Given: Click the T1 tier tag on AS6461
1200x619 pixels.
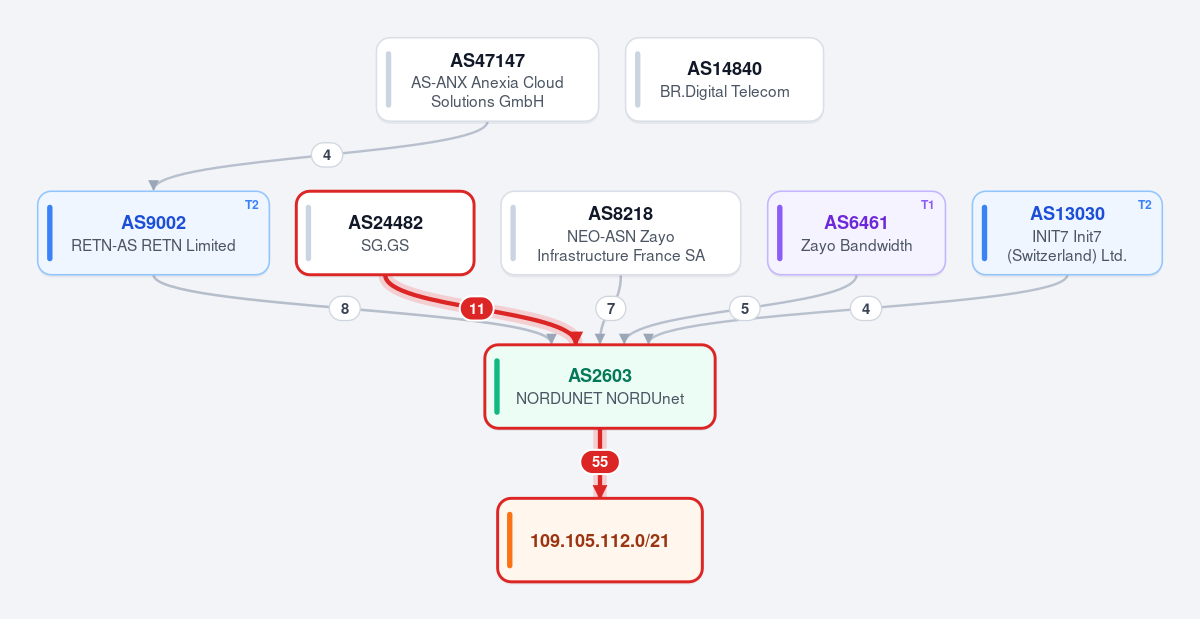Looking at the screenshot, I should point(927,205).
